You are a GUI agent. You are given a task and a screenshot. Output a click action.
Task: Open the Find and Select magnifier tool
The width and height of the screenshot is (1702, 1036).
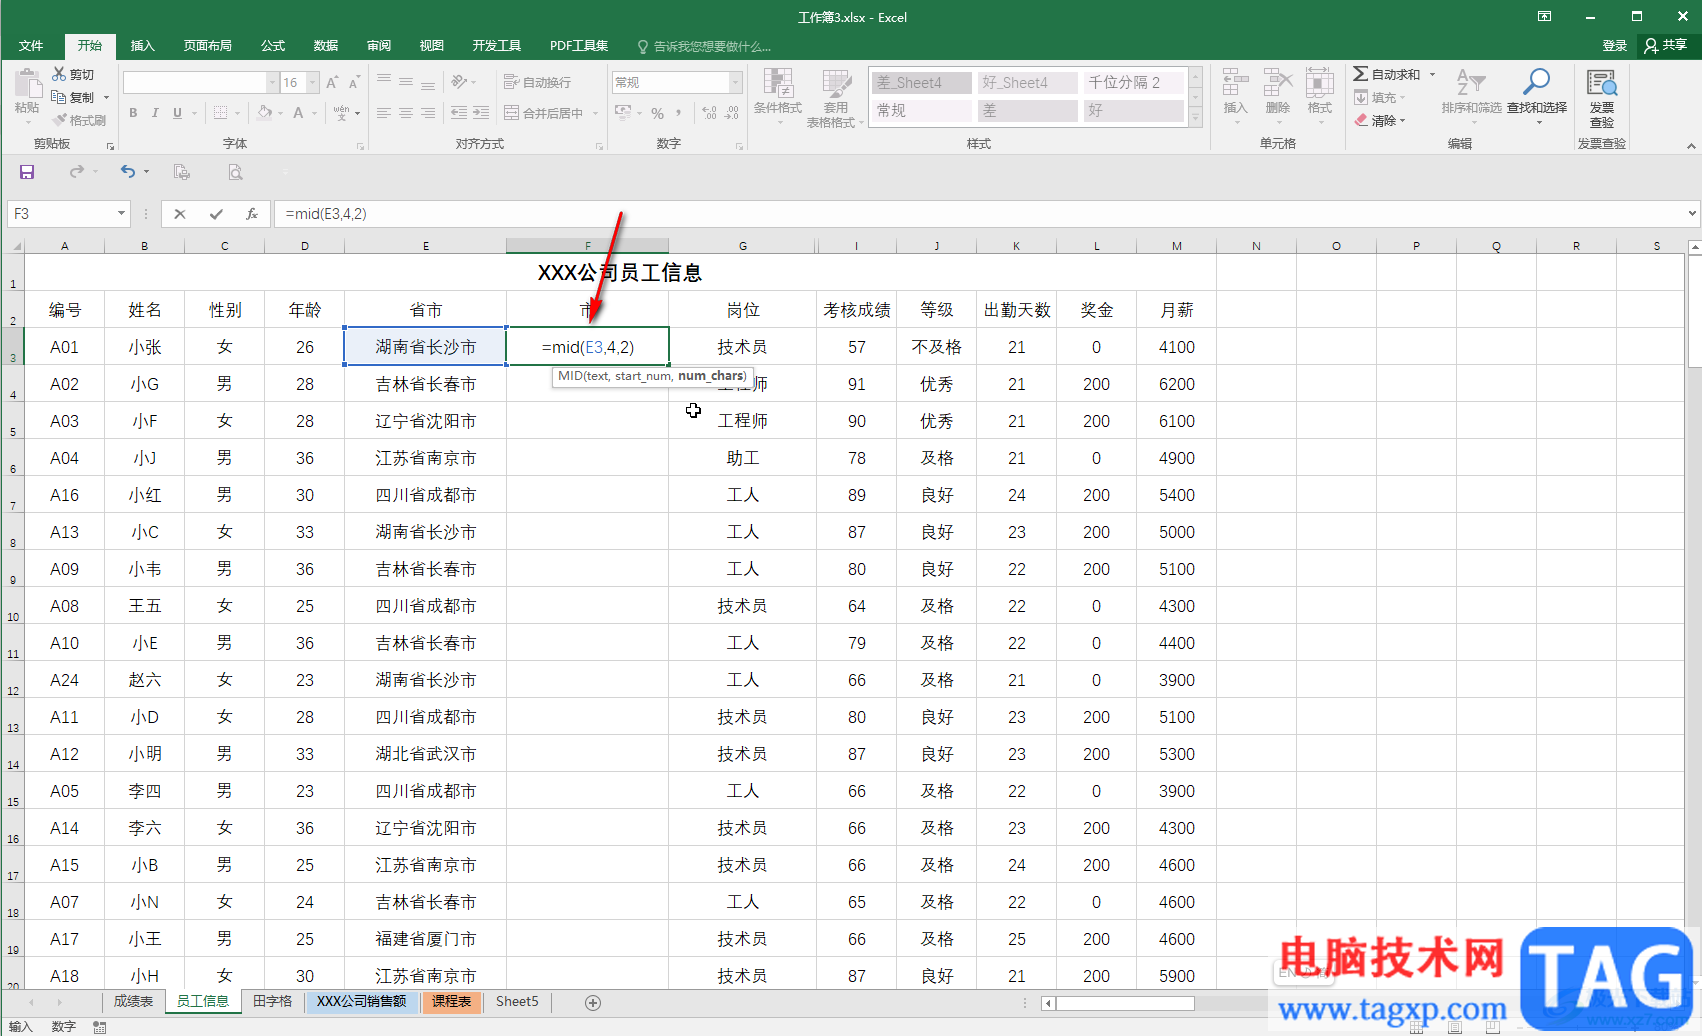click(x=1536, y=92)
